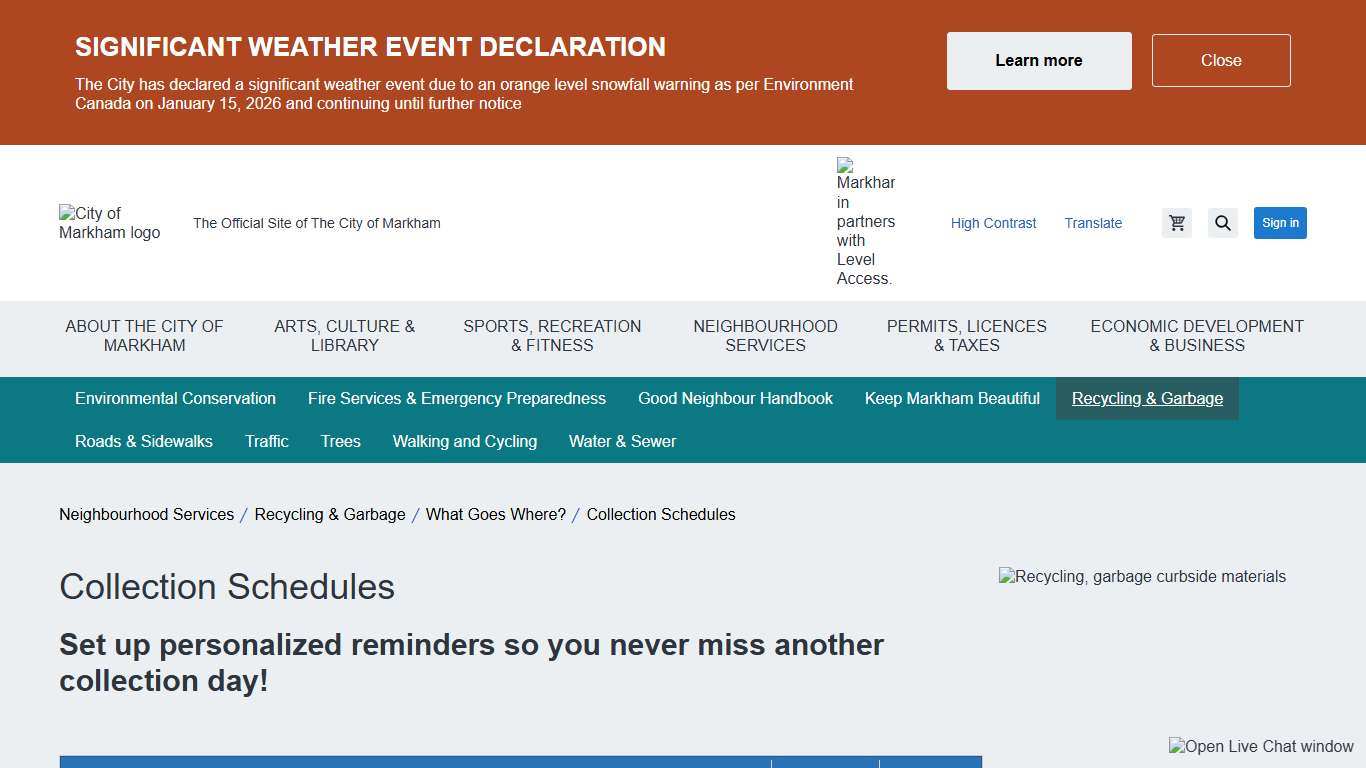This screenshot has height=768, width=1366.
Task: Navigate to What Goes Where breadcrumb
Action: click(495, 514)
